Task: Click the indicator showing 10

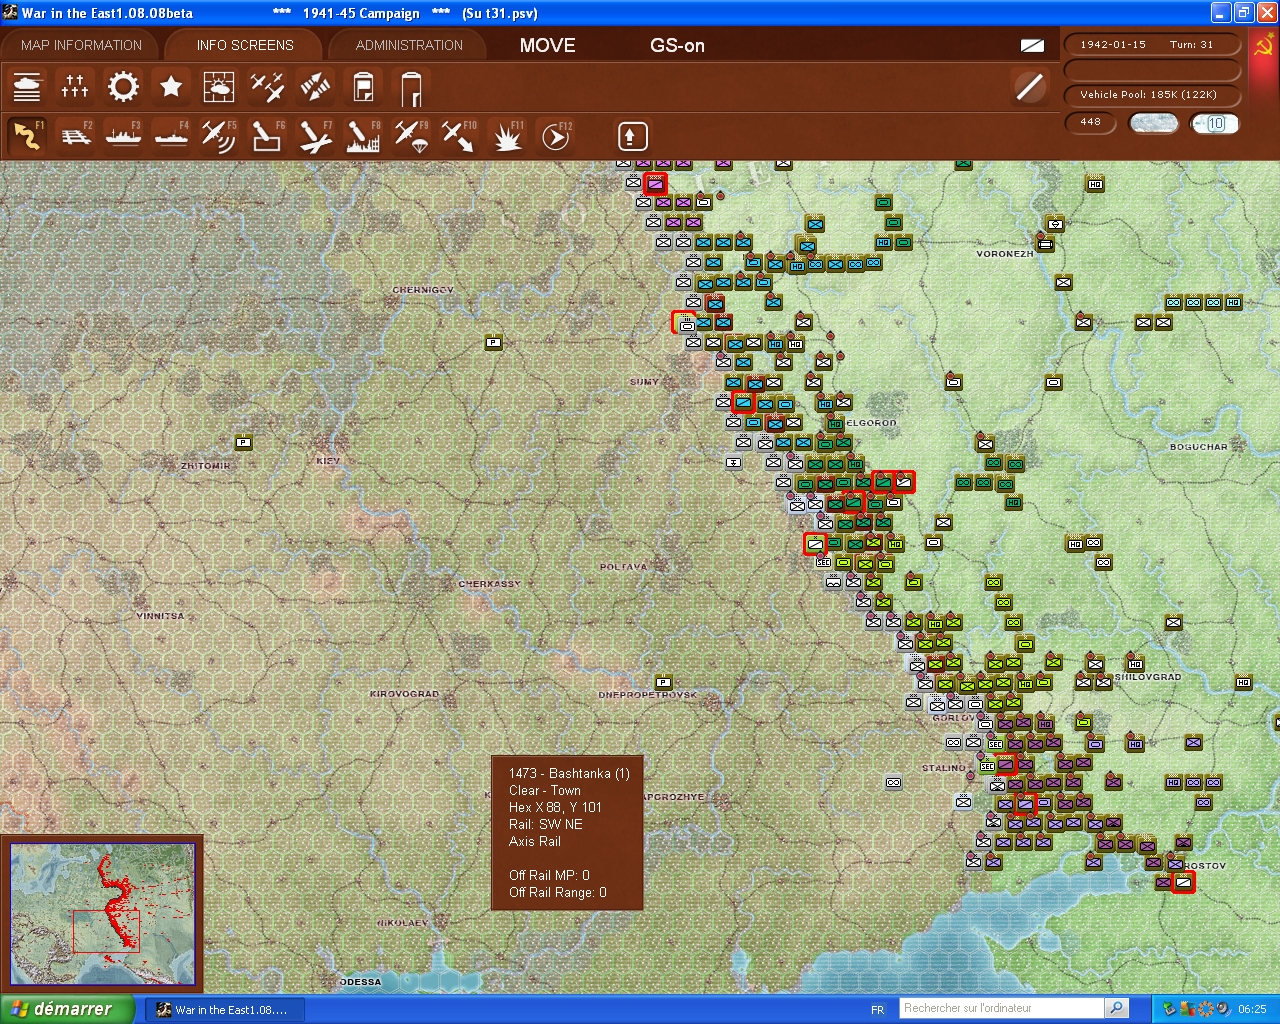Action: click(x=1215, y=123)
